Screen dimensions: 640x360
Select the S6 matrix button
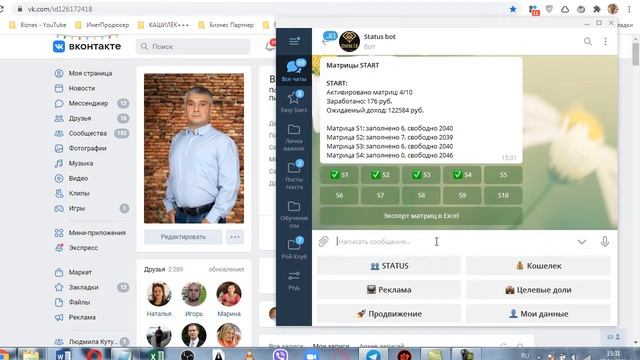[339, 195]
